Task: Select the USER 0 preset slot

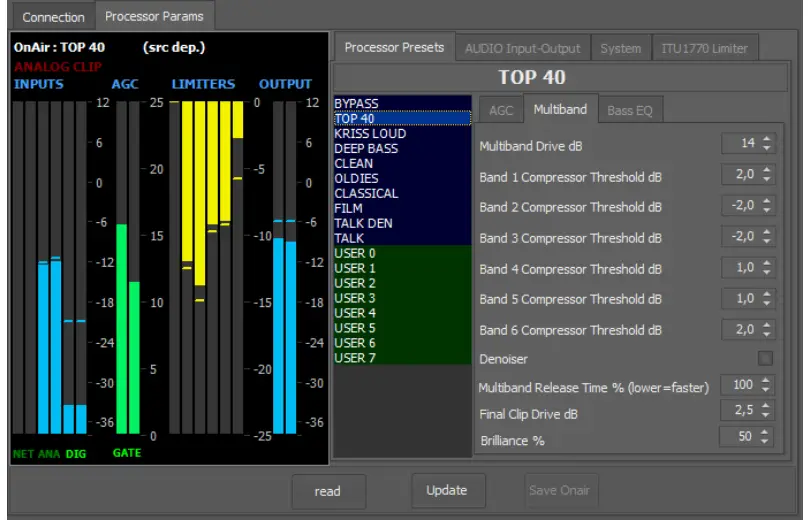Action: coord(402,253)
